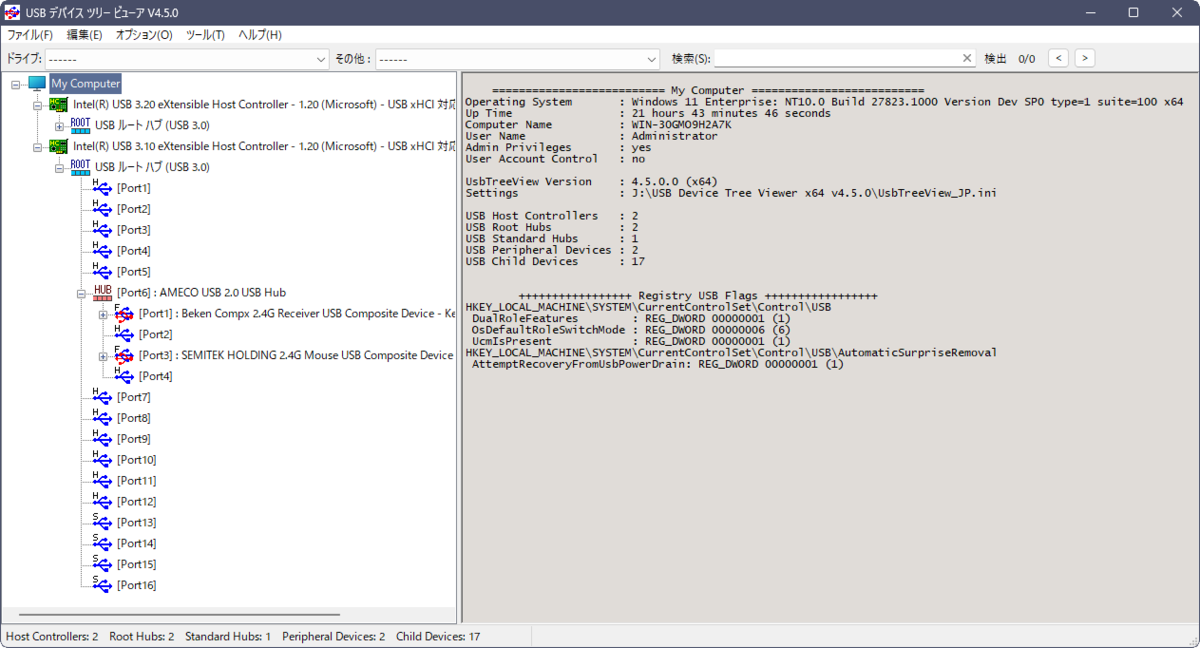Select the [Port14] tree row

[136, 543]
